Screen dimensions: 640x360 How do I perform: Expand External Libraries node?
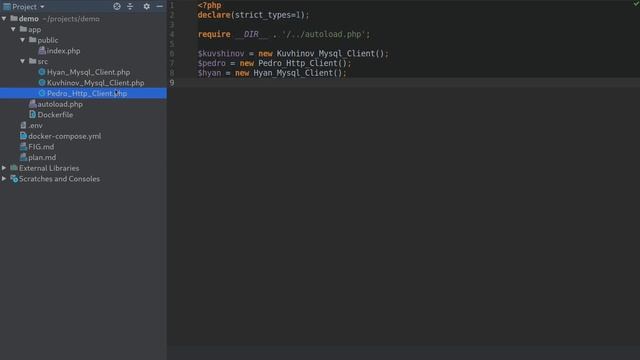point(4,168)
